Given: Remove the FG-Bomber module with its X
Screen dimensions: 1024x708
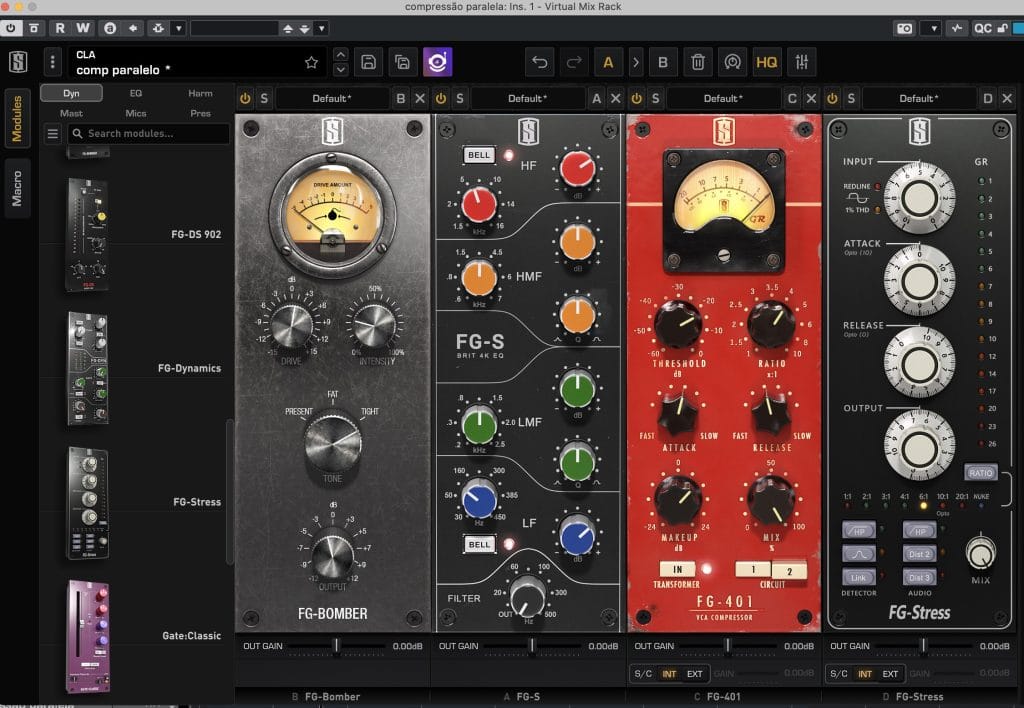Looking at the screenshot, I should pos(420,98).
